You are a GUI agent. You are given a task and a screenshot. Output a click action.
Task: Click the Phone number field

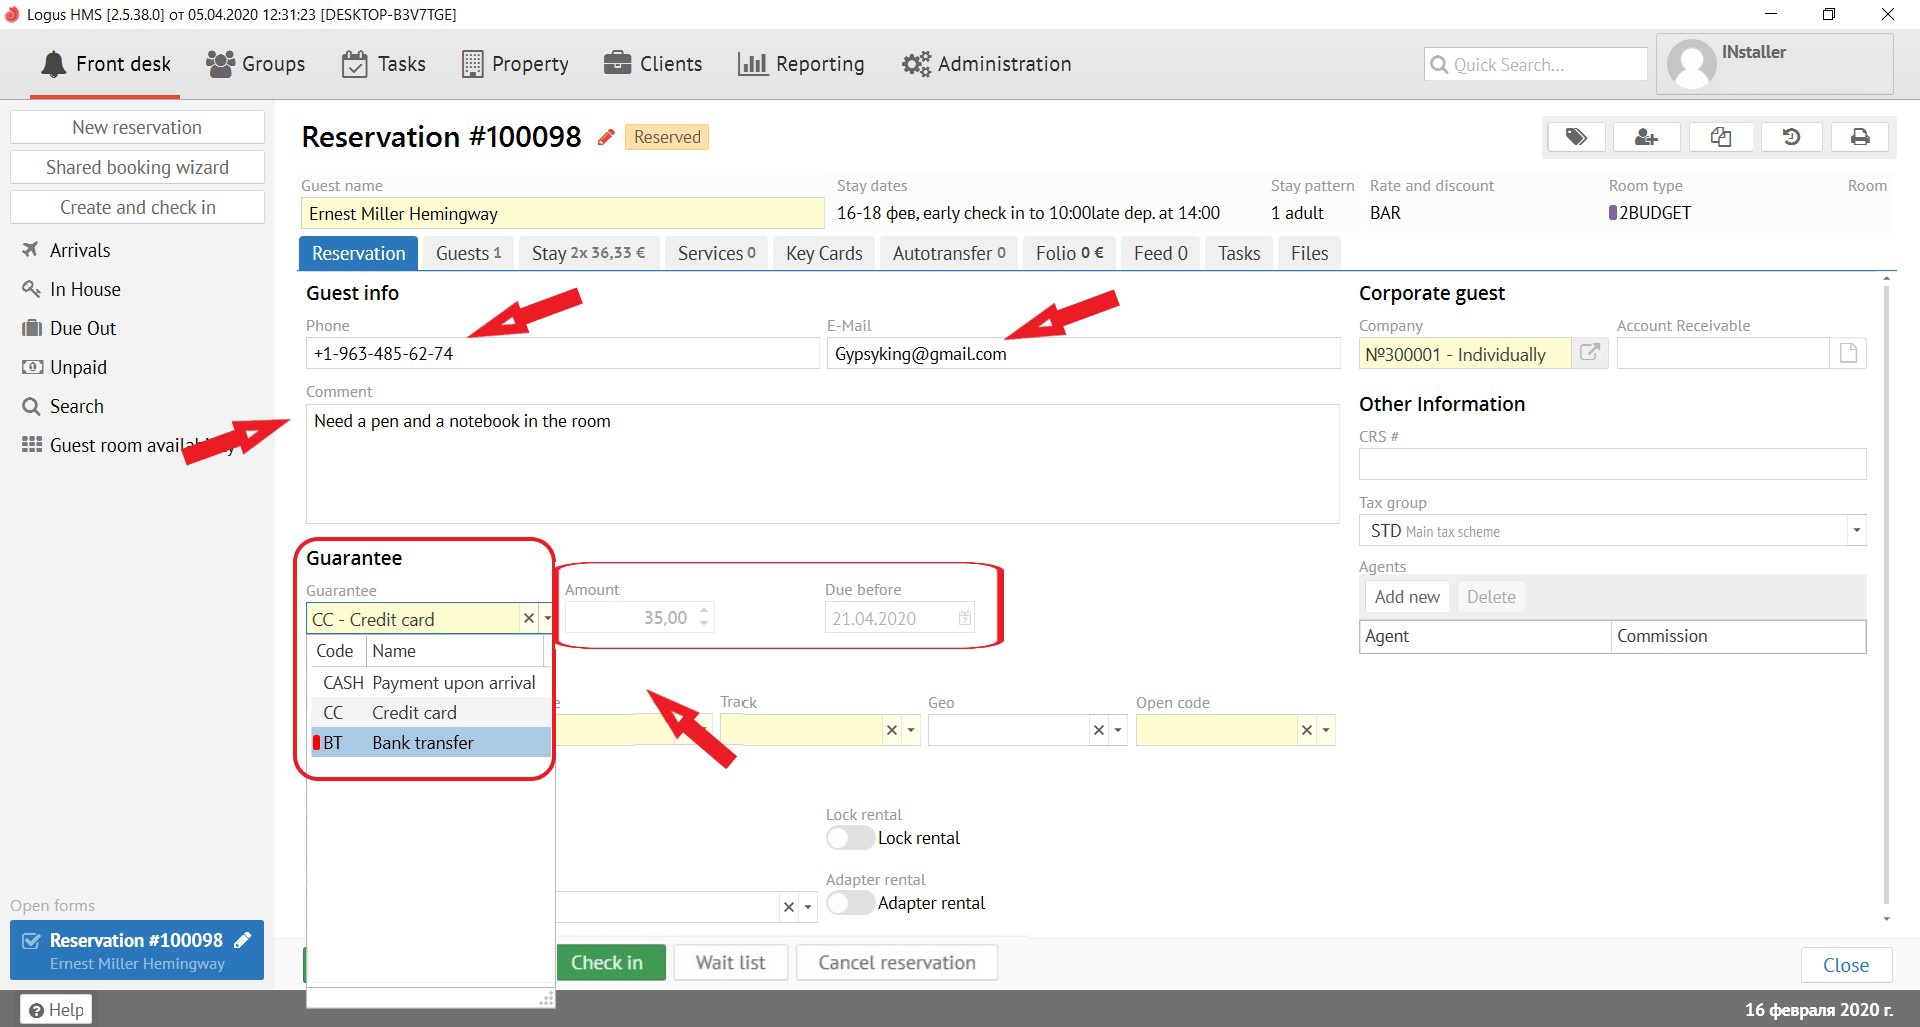[562, 353]
